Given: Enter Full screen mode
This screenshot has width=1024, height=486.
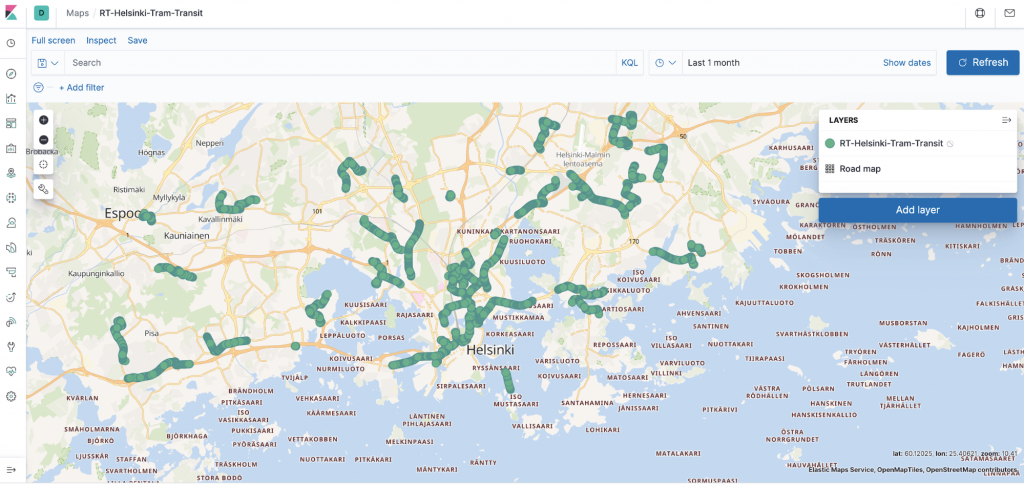Looking at the screenshot, I should 53,40.
